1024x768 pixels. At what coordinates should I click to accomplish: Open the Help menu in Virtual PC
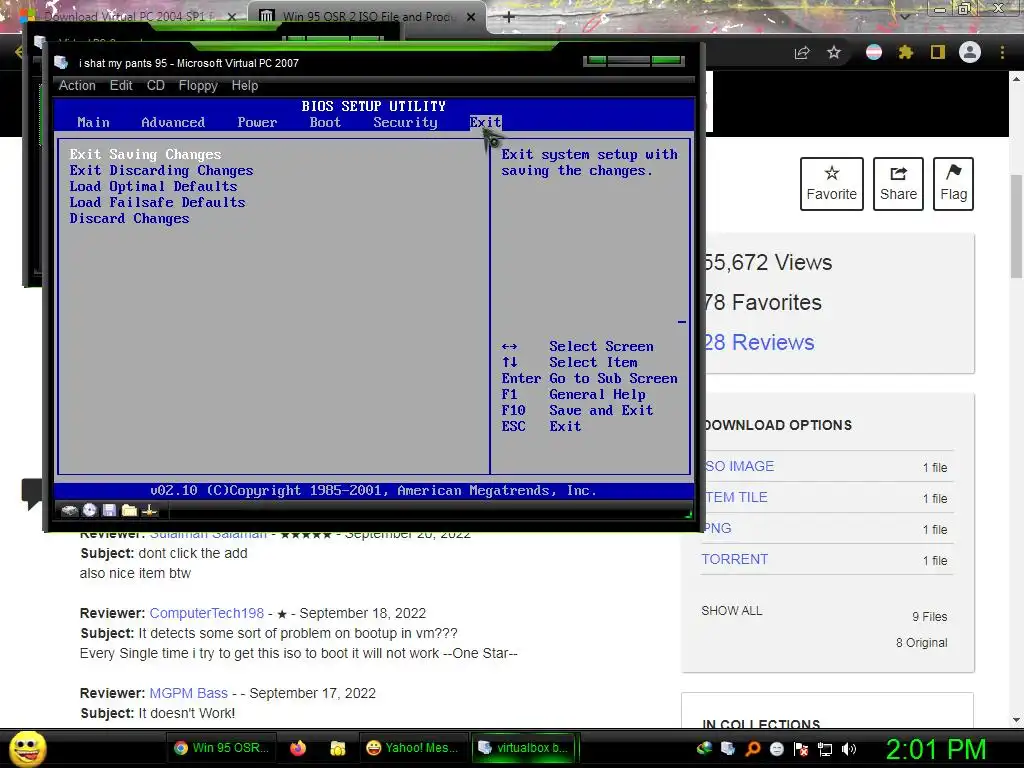(245, 86)
